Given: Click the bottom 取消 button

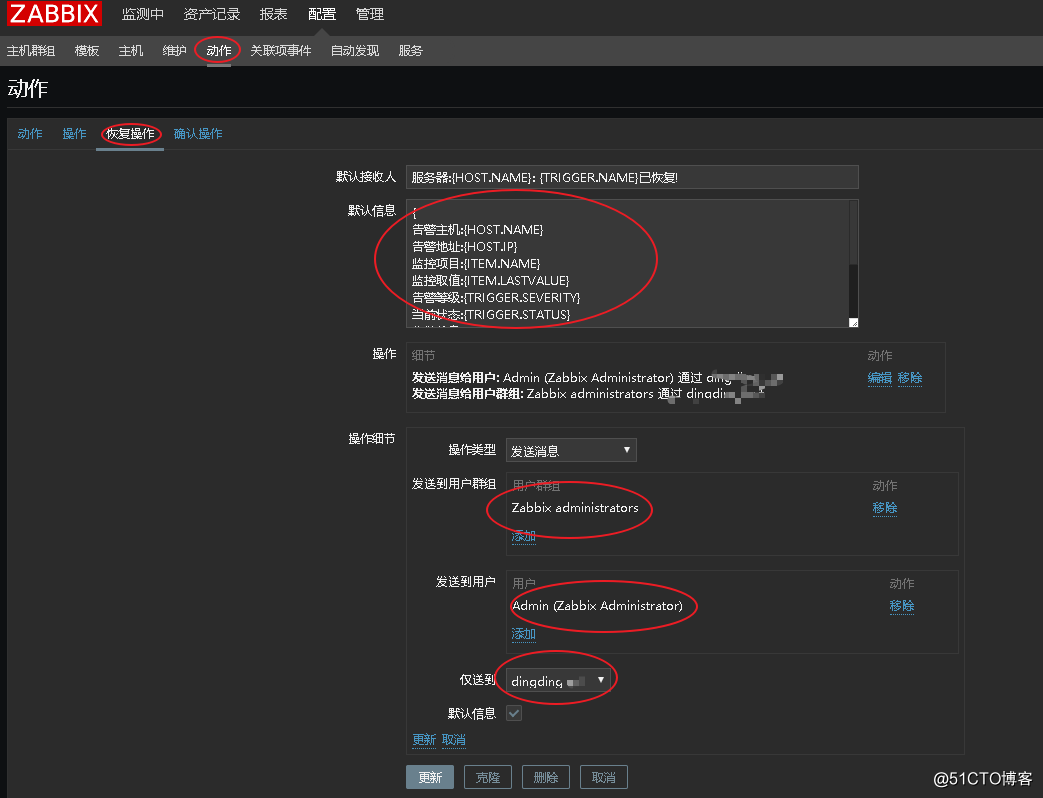Looking at the screenshot, I should 604,777.
